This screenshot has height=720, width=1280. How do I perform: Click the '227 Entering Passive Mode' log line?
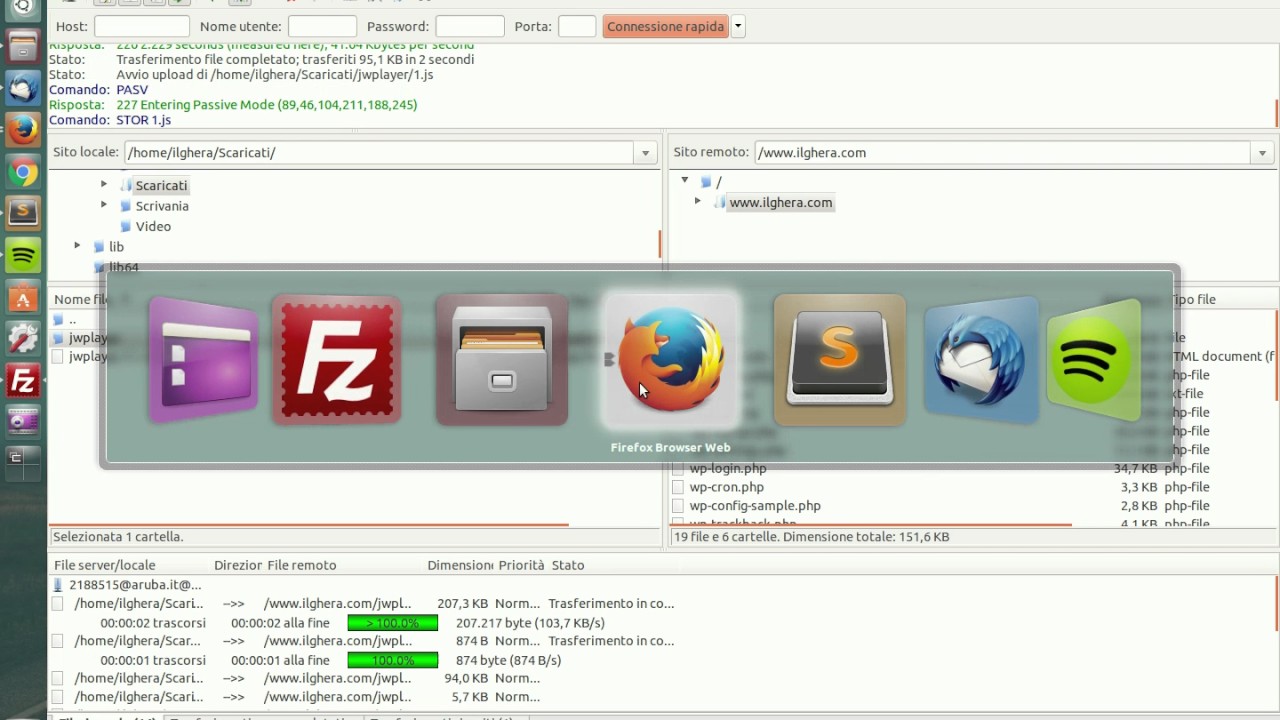[233, 105]
